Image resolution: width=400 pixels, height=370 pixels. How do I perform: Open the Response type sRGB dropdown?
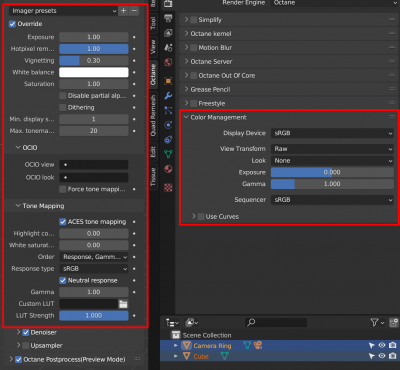pyautogui.click(x=94, y=269)
